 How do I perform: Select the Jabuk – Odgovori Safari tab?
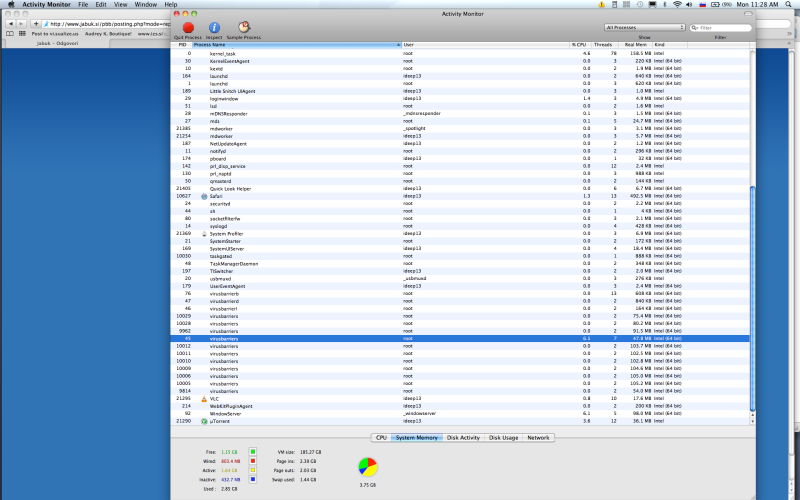click(57, 43)
